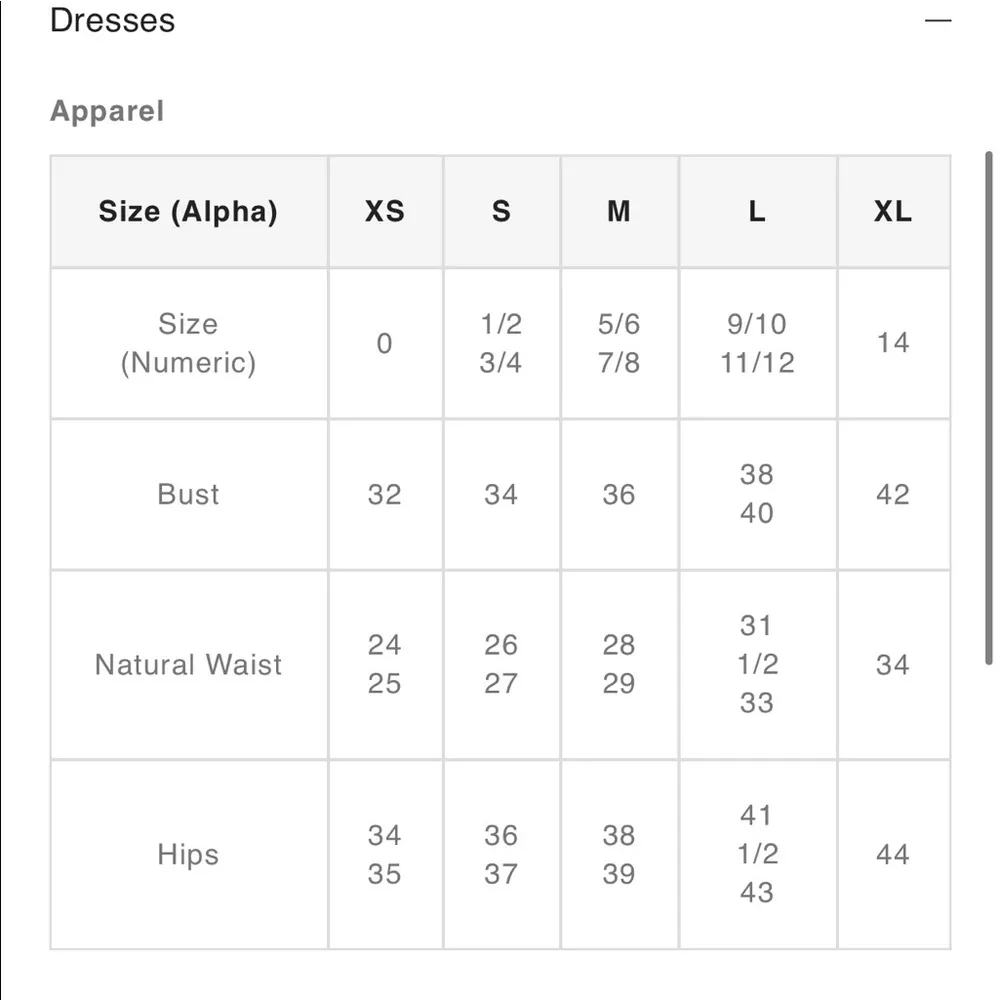Collapse the Dresses section minus icon
This screenshot has height=1000, width=1000.
click(937, 20)
